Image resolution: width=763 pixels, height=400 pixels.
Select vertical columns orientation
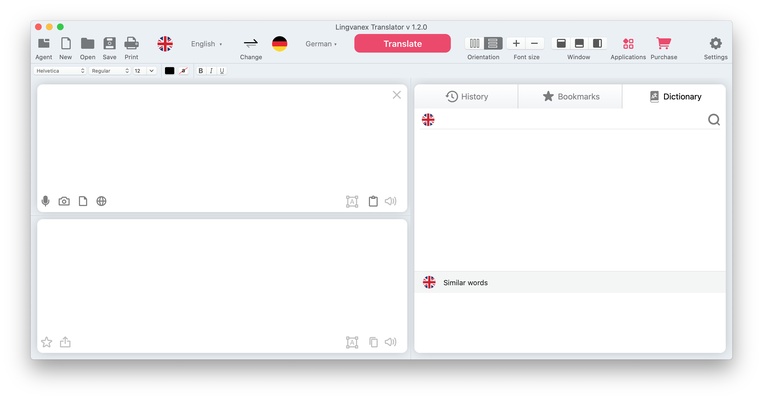tap(474, 43)
